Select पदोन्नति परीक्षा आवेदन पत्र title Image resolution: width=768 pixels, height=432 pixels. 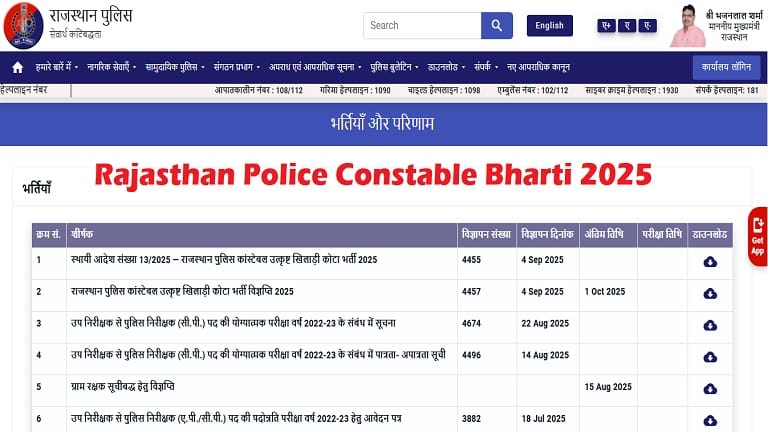[x=236, y=418]
